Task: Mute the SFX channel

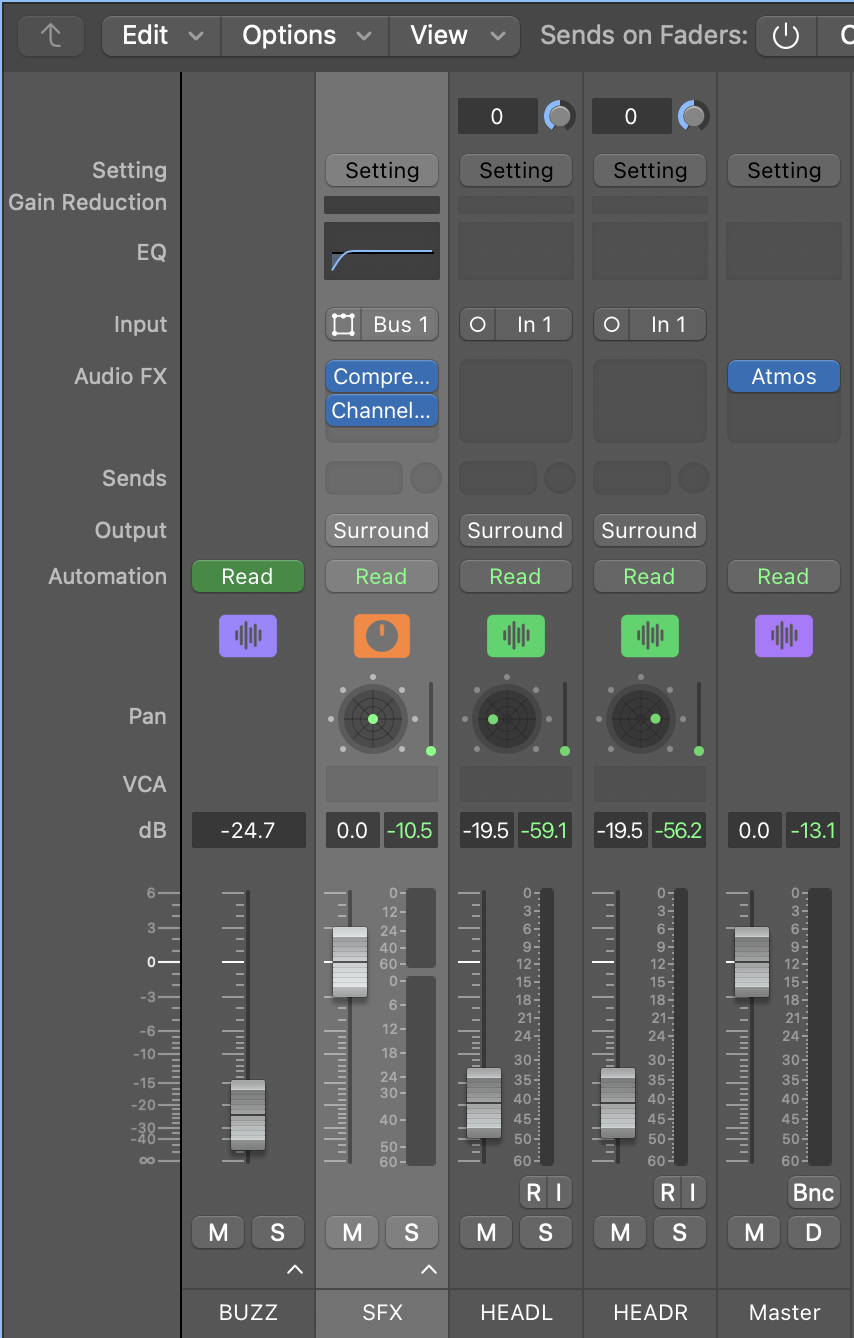Action: [x=352, y=1233]
